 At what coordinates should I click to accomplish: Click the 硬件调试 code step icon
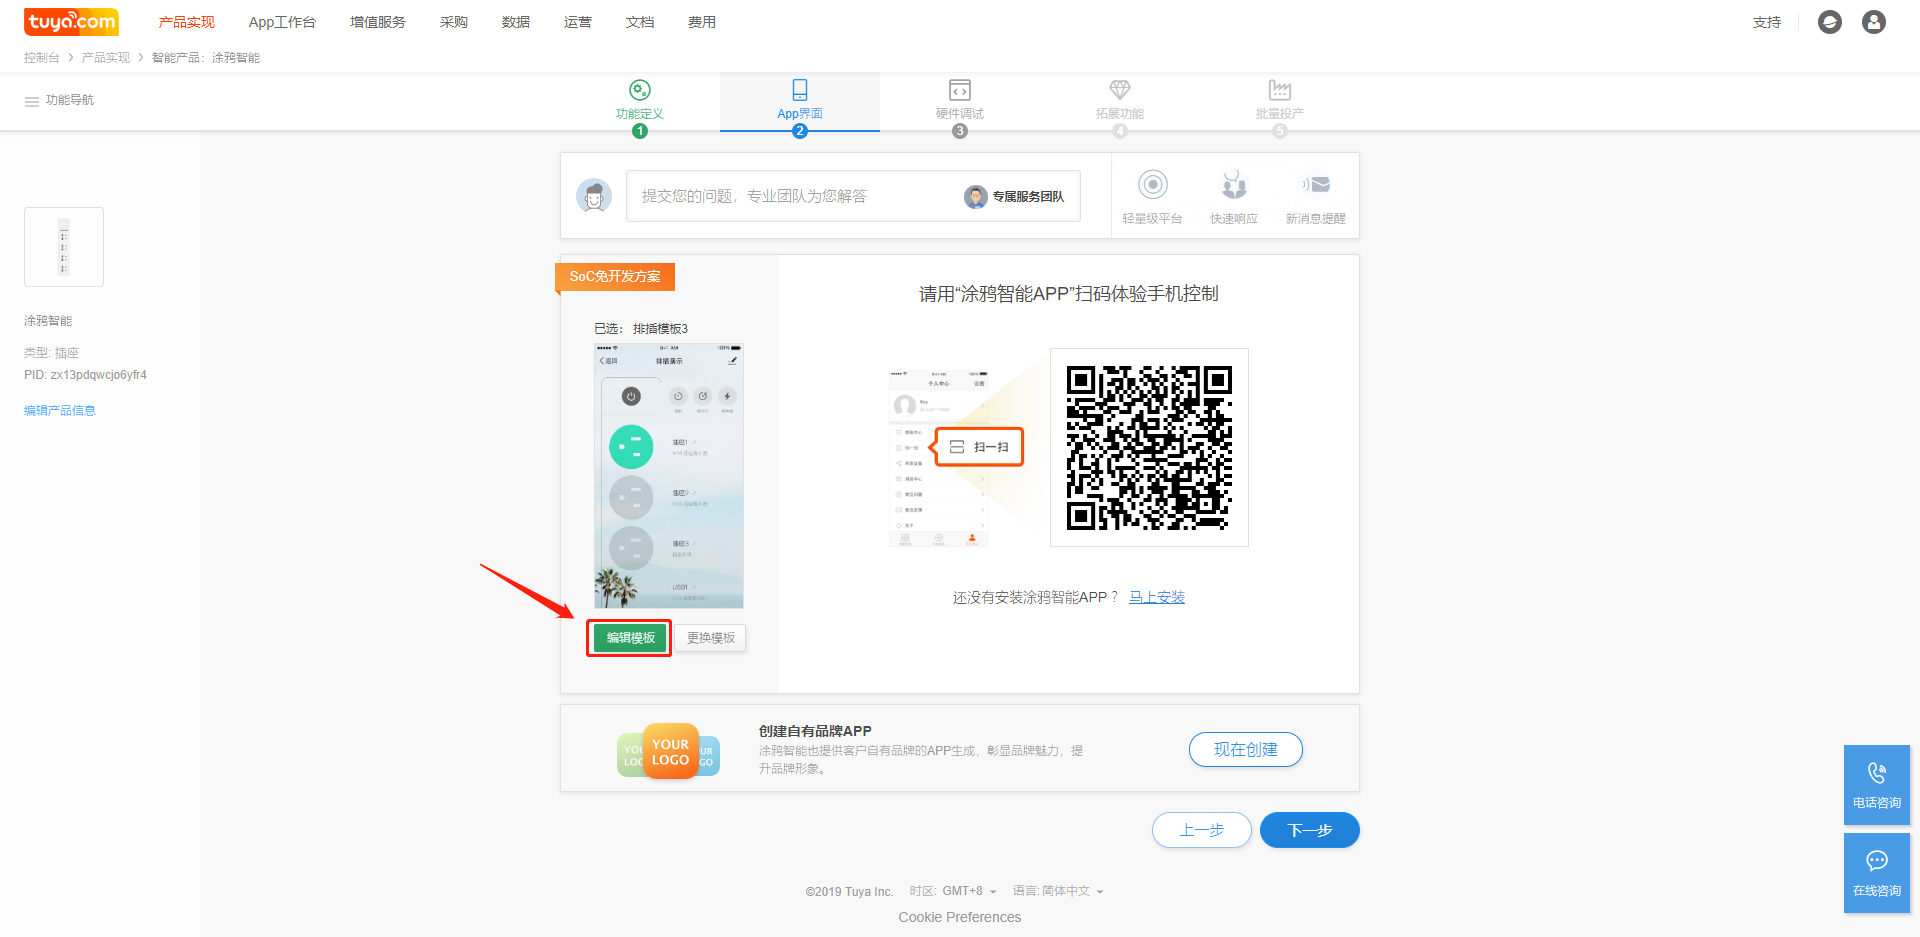point(960,90)
